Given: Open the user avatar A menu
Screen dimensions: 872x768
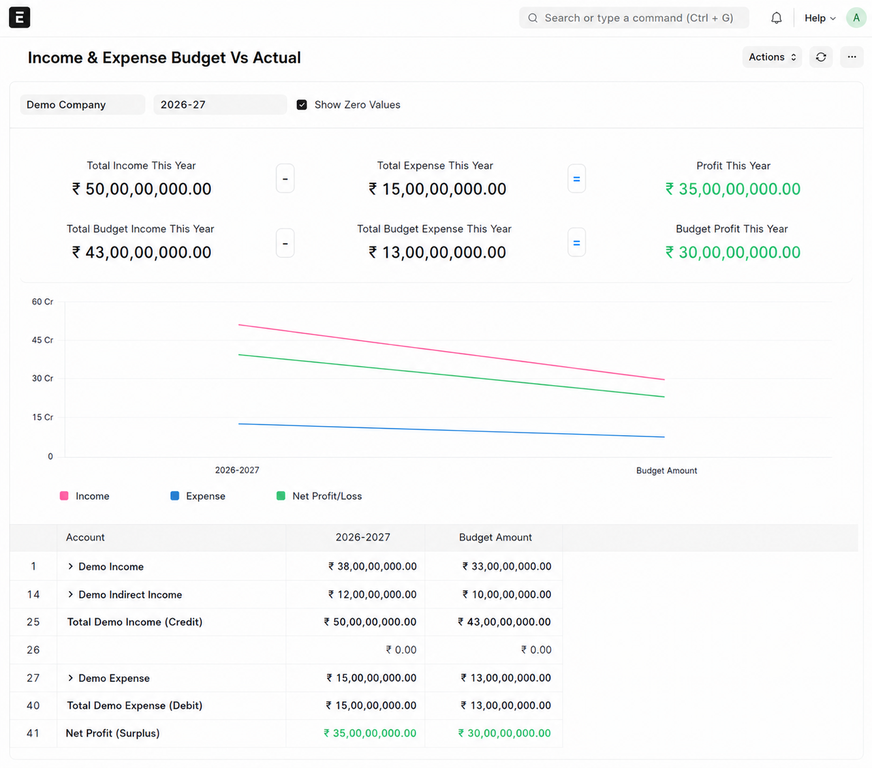Looking at the screenshot, I should 856,18.
